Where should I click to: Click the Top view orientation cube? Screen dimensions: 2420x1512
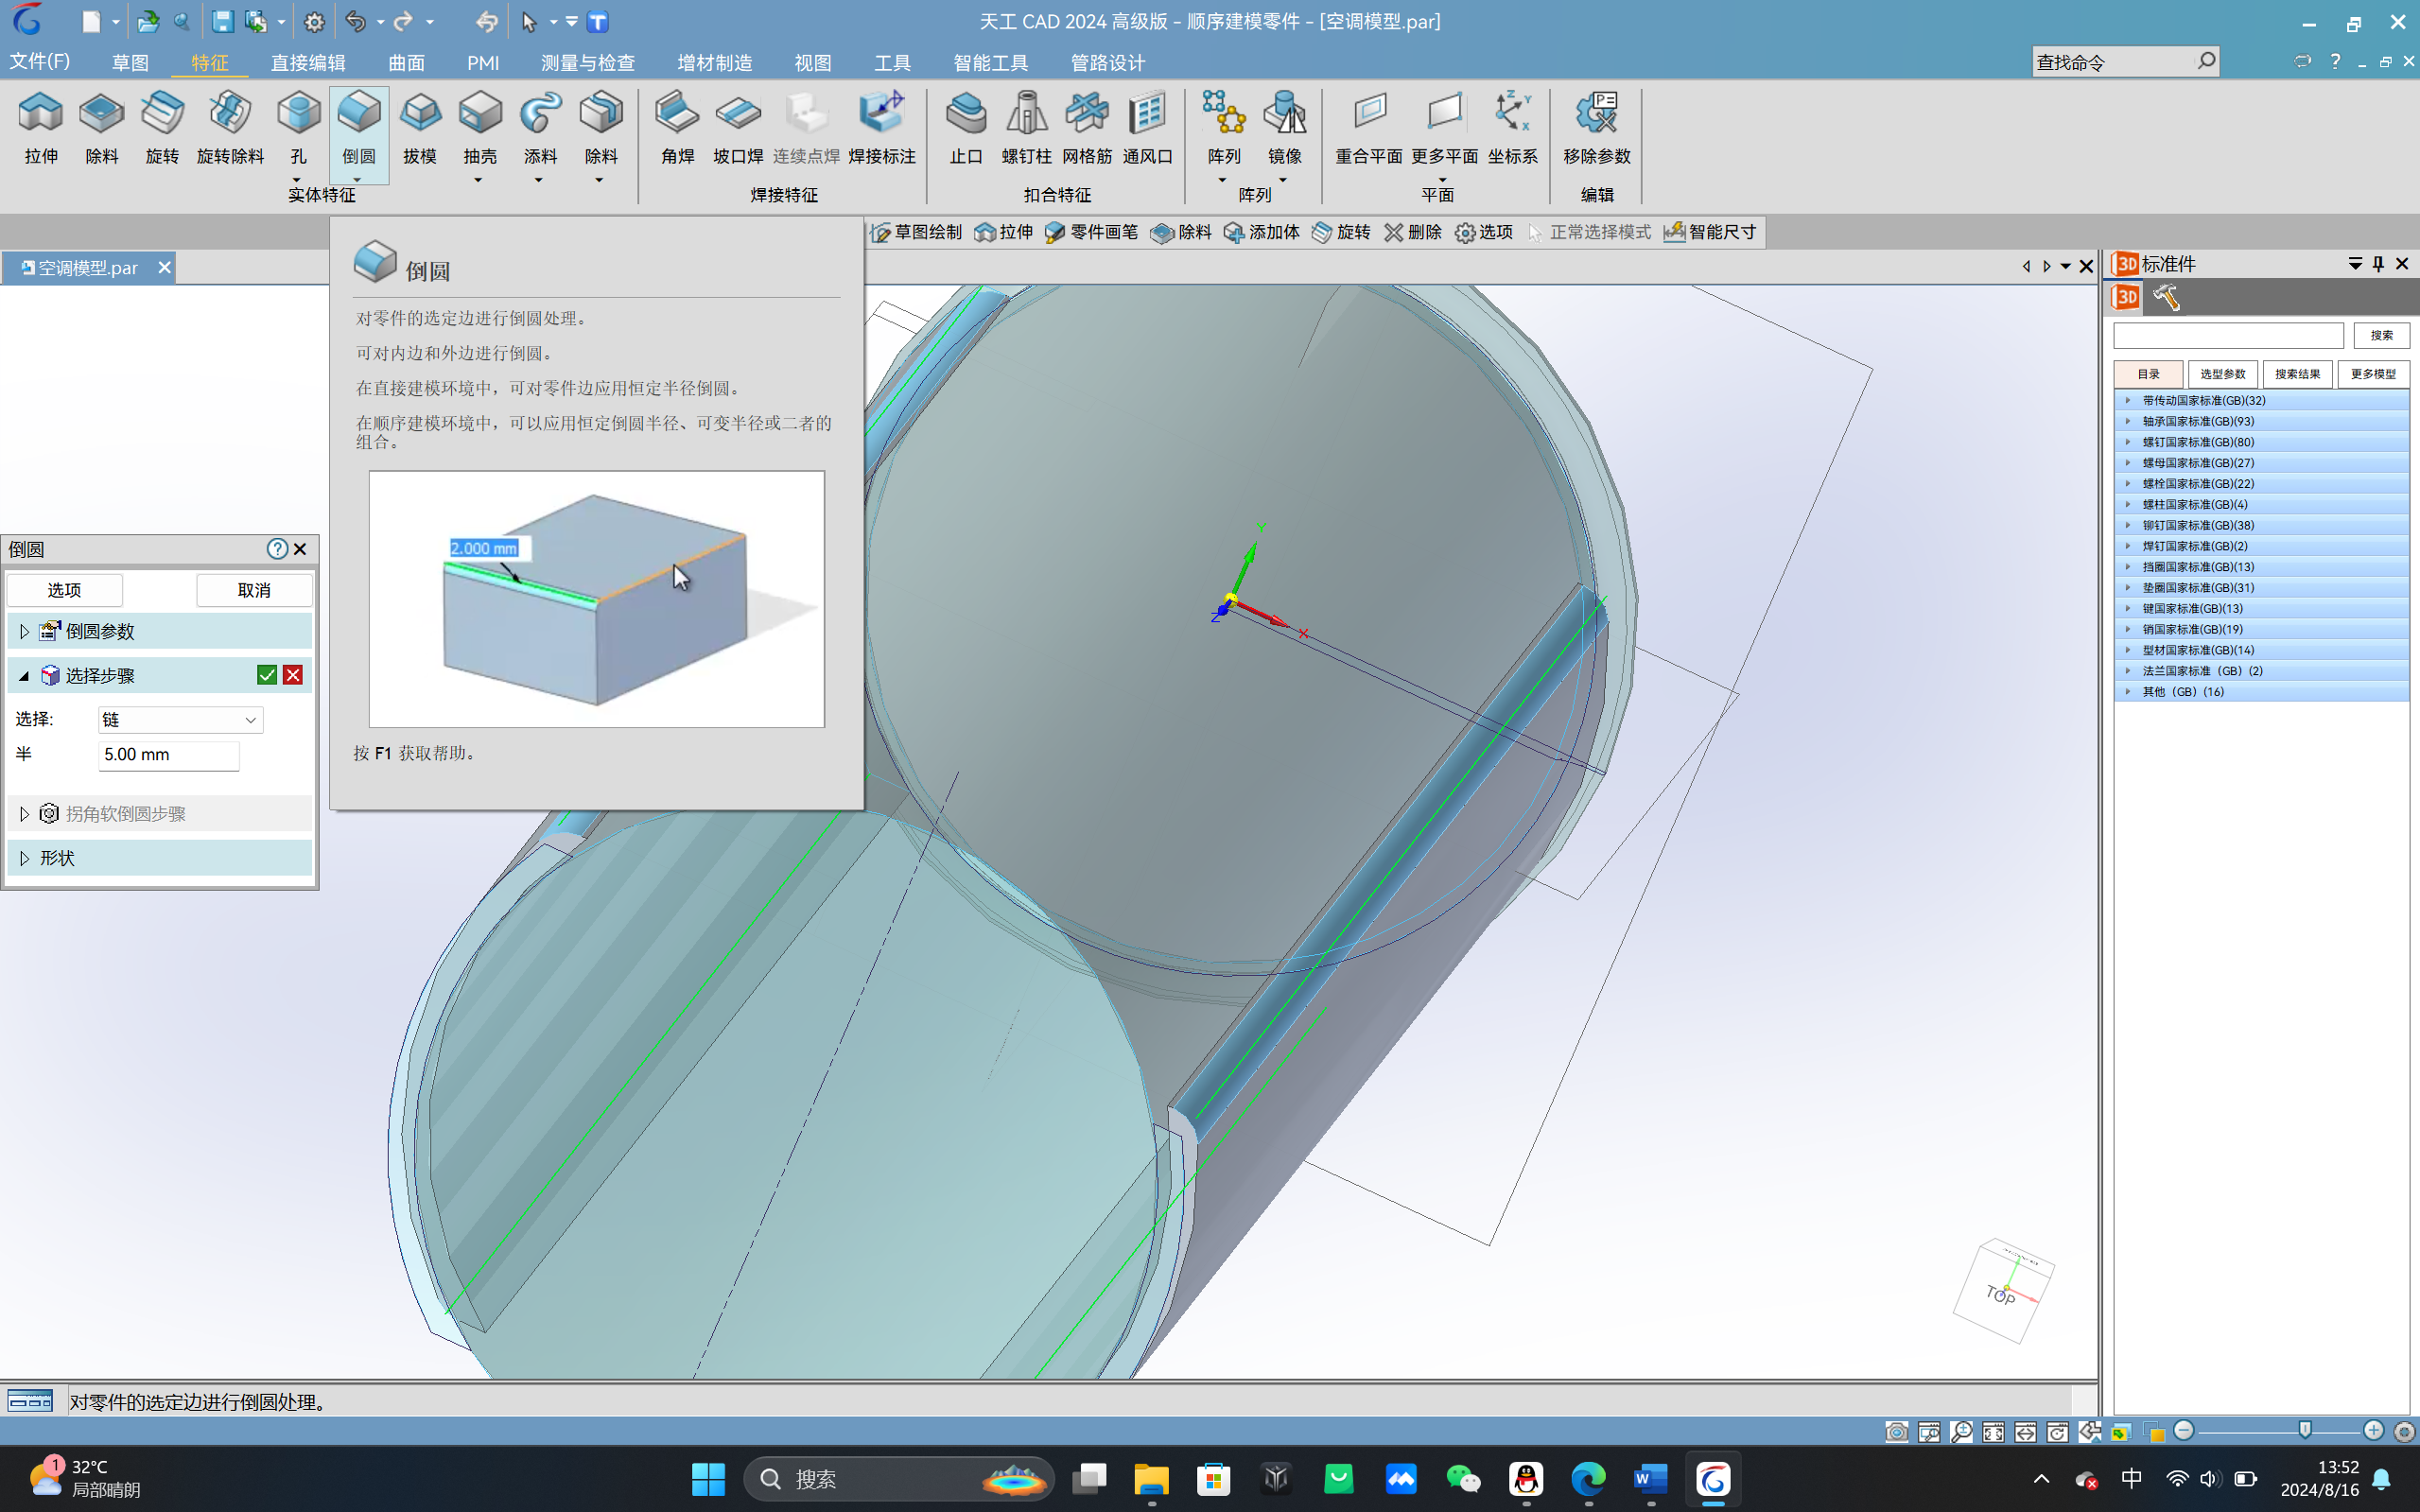pyautogui.click(x=2003, y=1292)
